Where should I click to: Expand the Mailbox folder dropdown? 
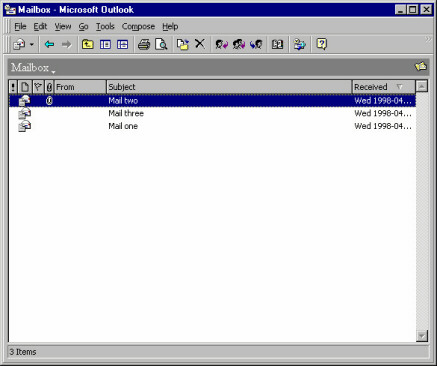pyautogui.click(x=53, y=72)
